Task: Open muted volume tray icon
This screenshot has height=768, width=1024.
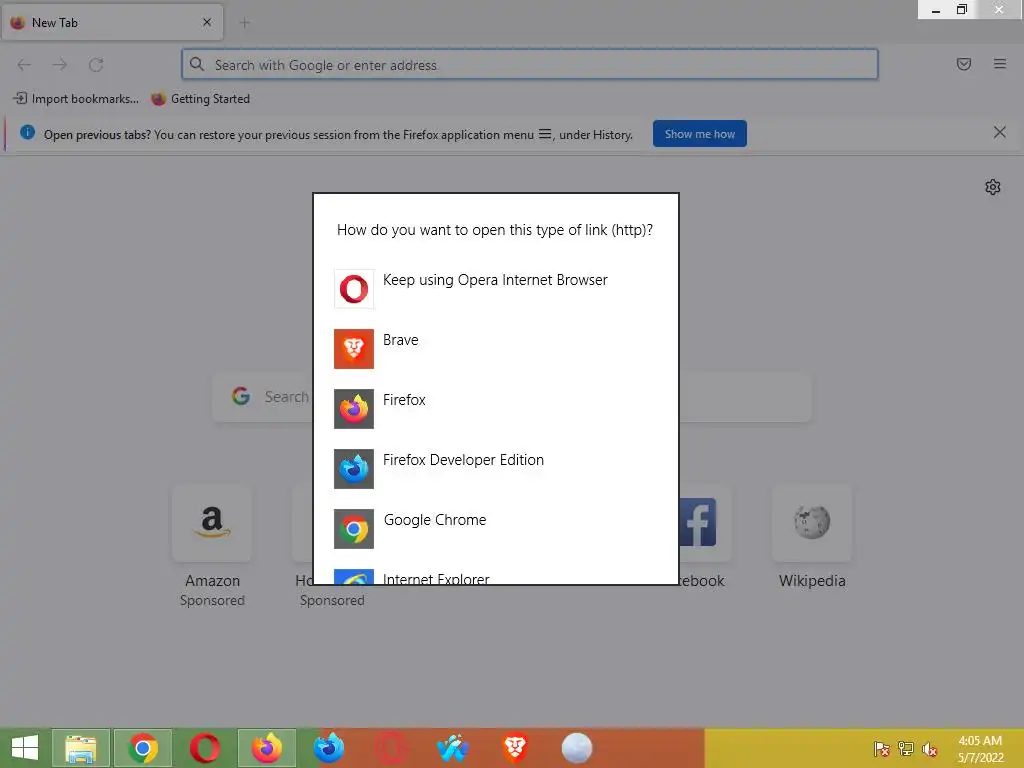Action: 930,749
